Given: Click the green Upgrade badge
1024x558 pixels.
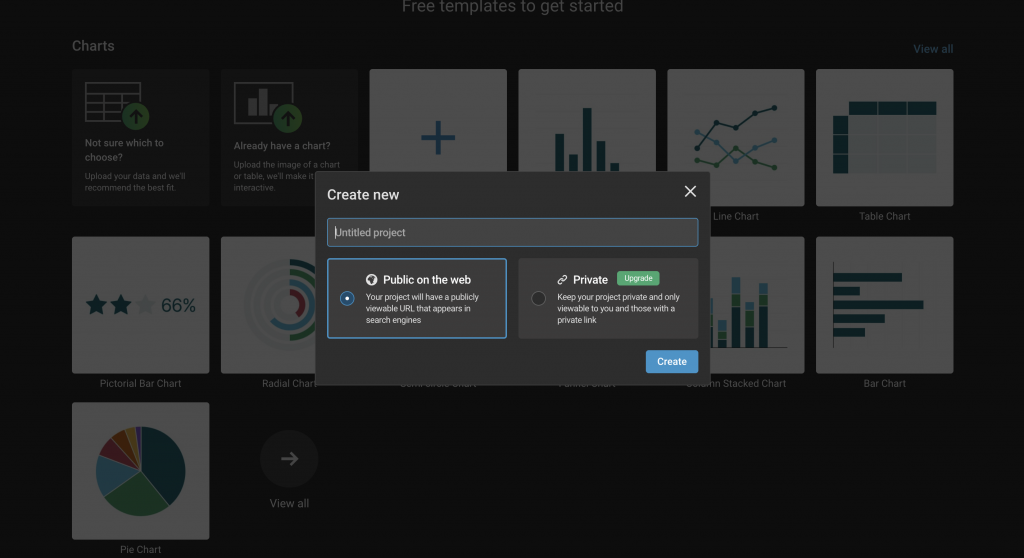Looking at the screenshot, I should tap(638, 278).
